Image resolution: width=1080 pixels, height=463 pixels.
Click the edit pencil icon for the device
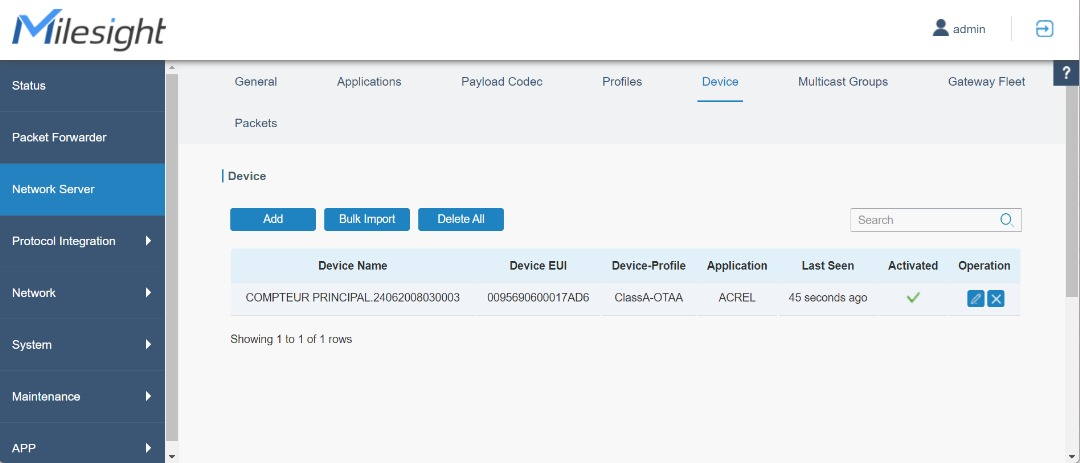[975, 299]
